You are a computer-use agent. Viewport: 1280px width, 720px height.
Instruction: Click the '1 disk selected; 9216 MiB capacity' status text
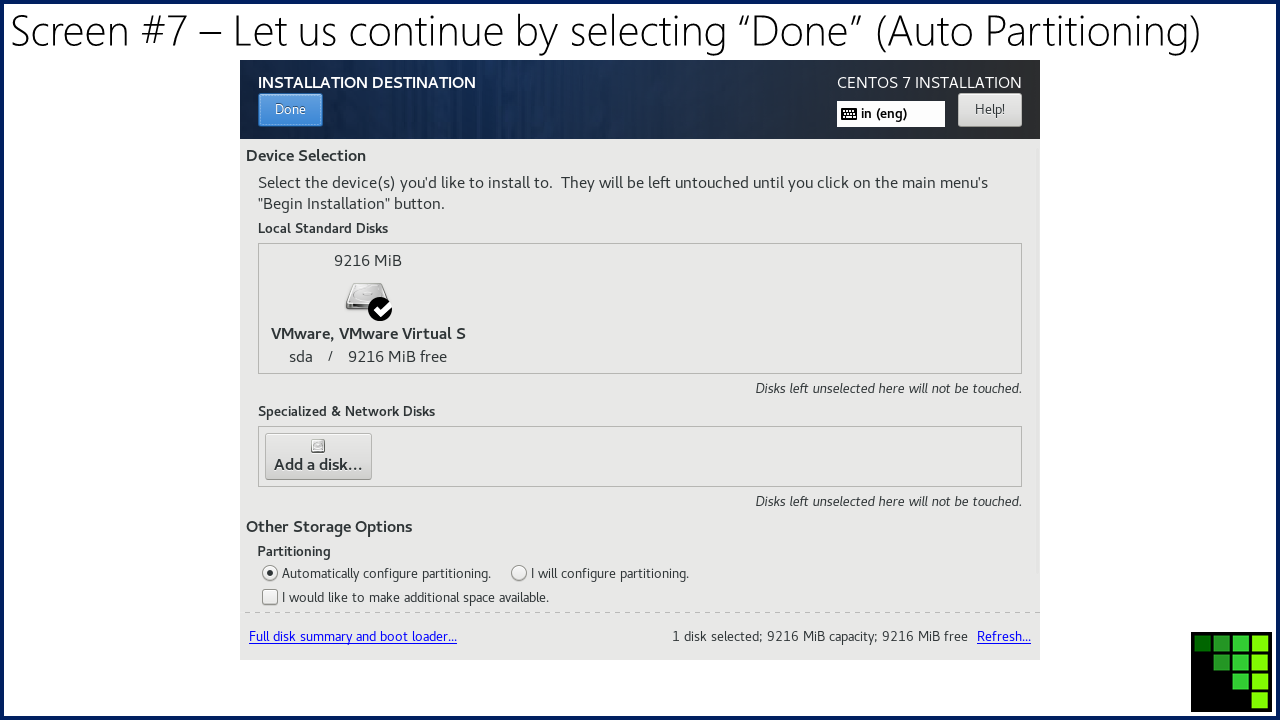[775, 637]
